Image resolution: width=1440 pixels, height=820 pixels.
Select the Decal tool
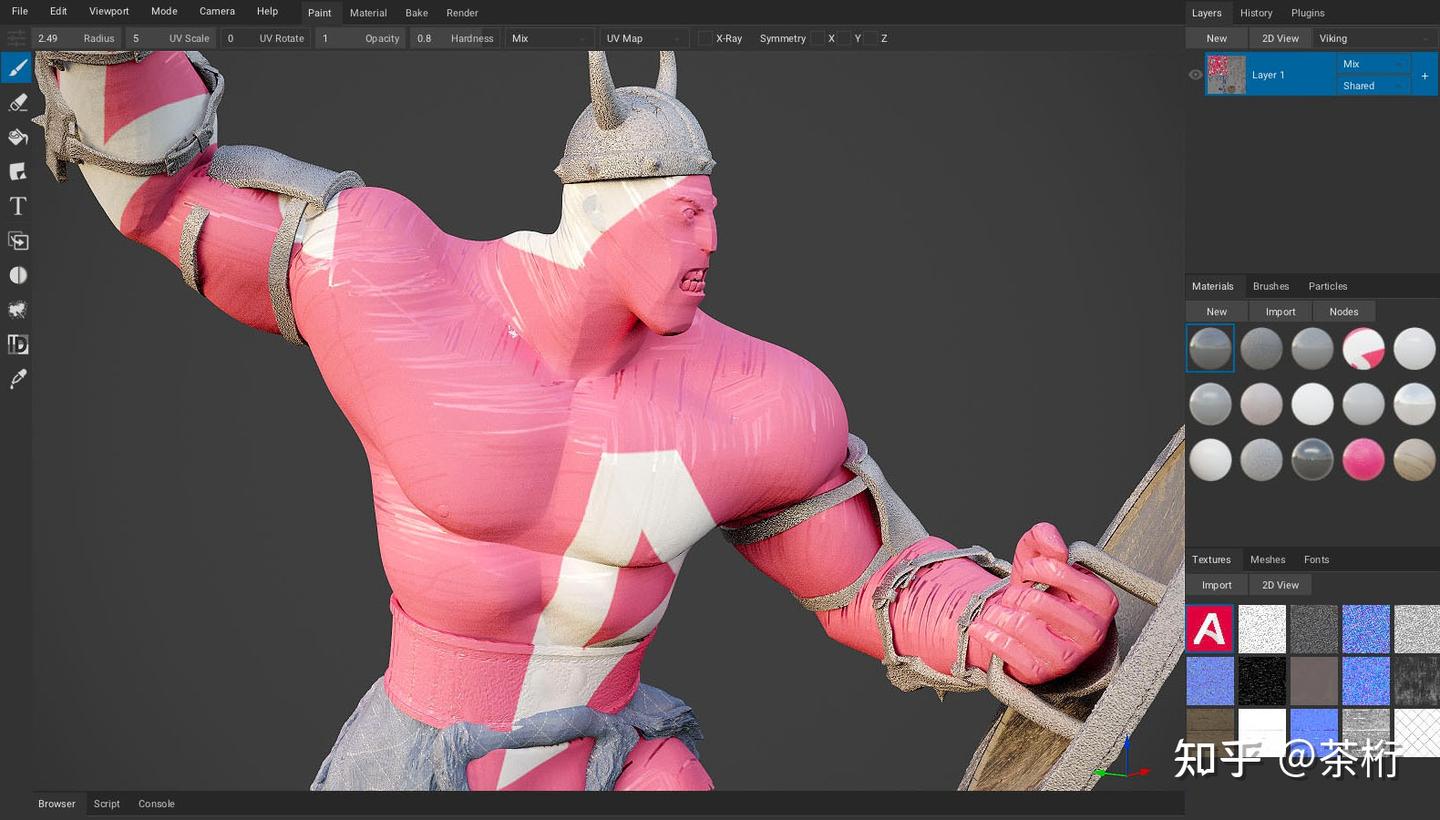pos(15,171)
